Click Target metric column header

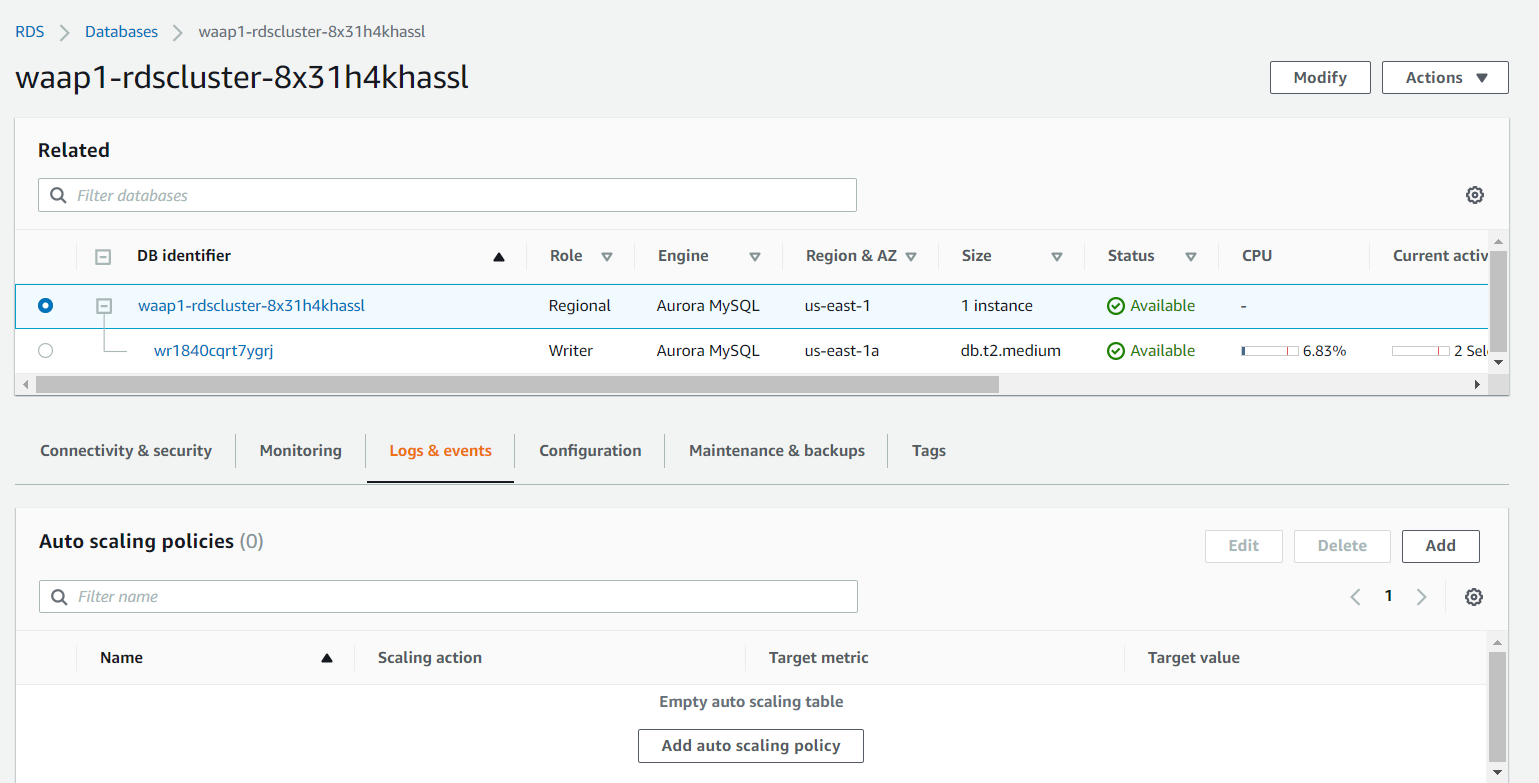[819, 658]
